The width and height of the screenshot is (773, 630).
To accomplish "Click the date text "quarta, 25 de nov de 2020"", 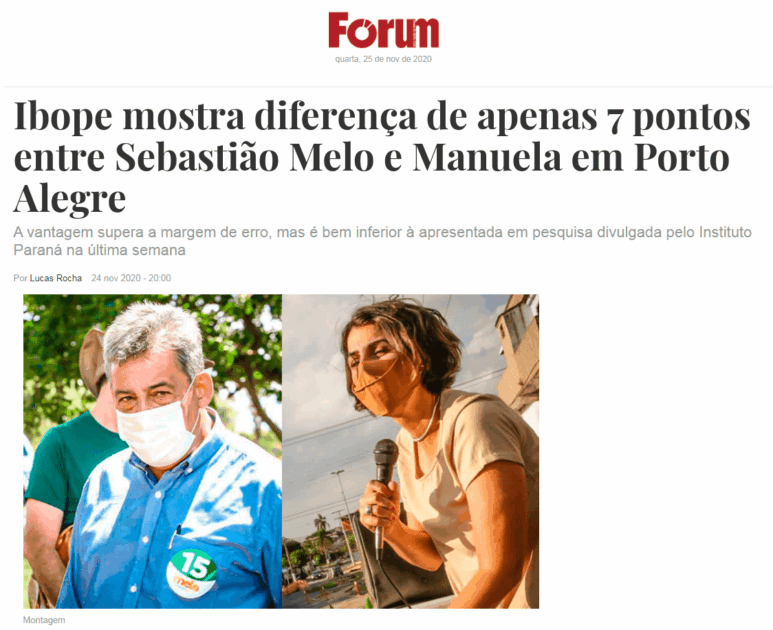I will (383, 59).
